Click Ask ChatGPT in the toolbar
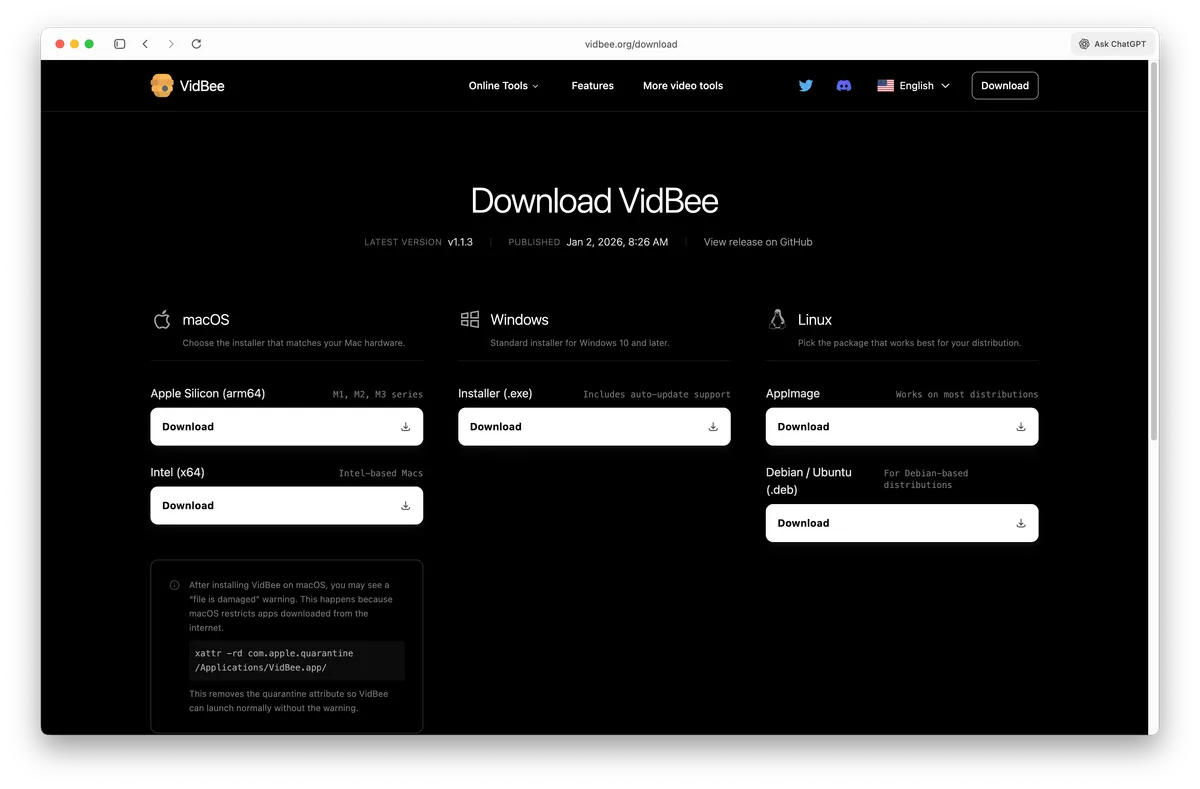Image resolution: width=1200 pixels, height=789 pixels. pos(1112,43)
